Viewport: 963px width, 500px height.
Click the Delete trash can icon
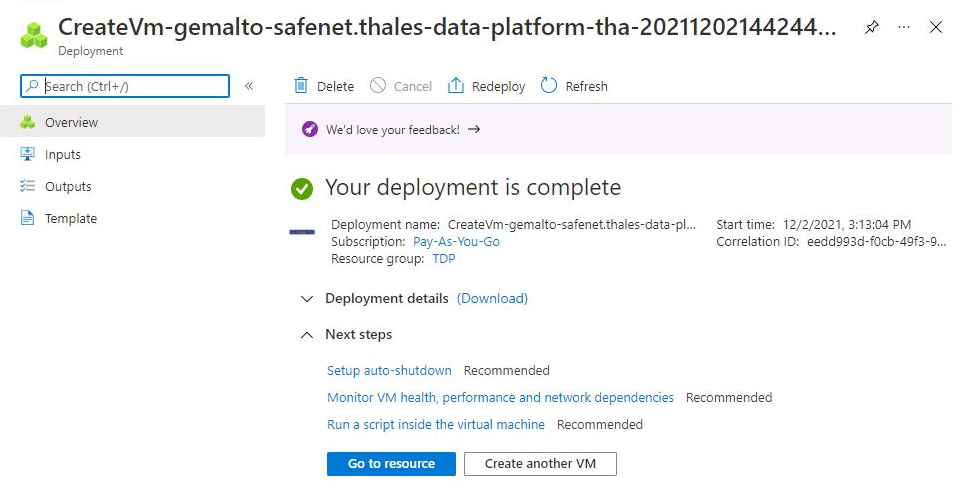pyautogui.click(x=301, y=85)
